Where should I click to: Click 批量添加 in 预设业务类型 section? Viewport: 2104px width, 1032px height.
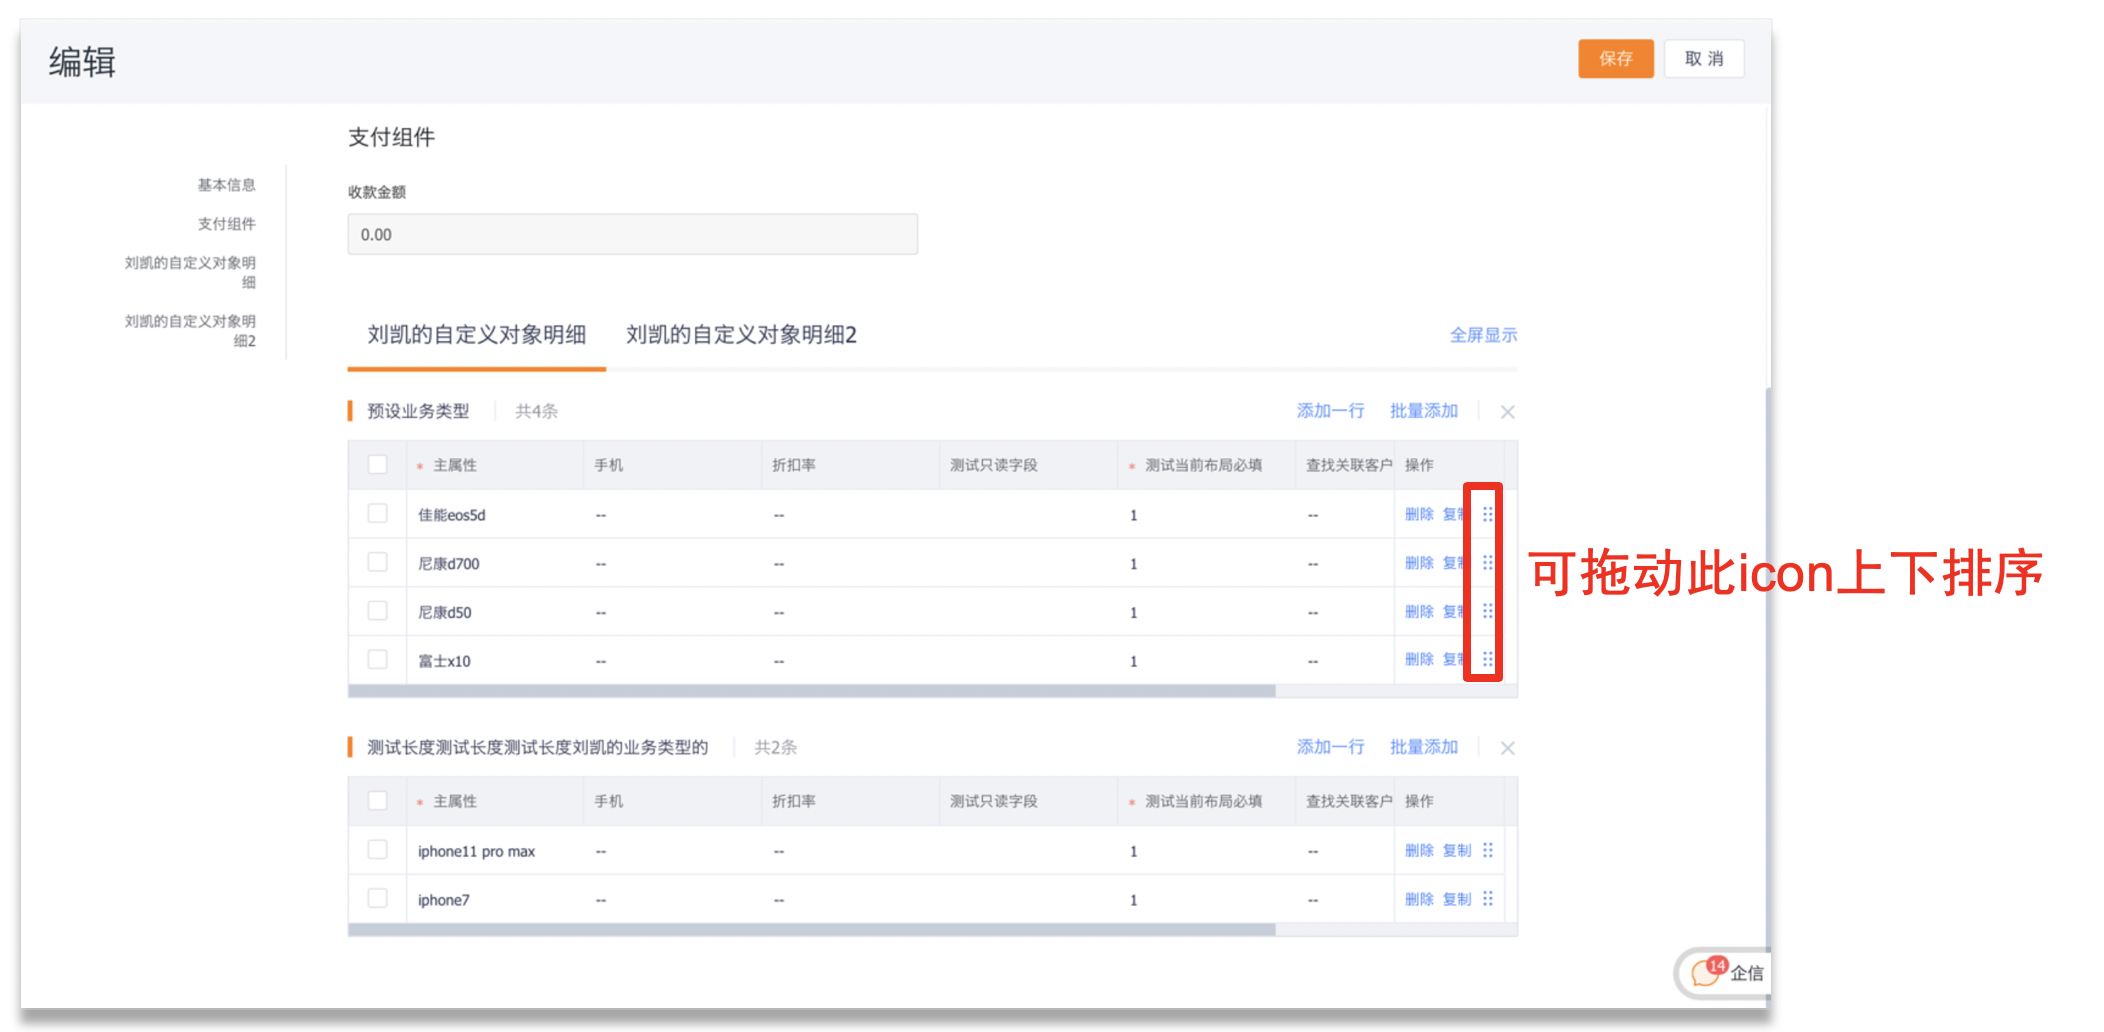click(1424, 411)
